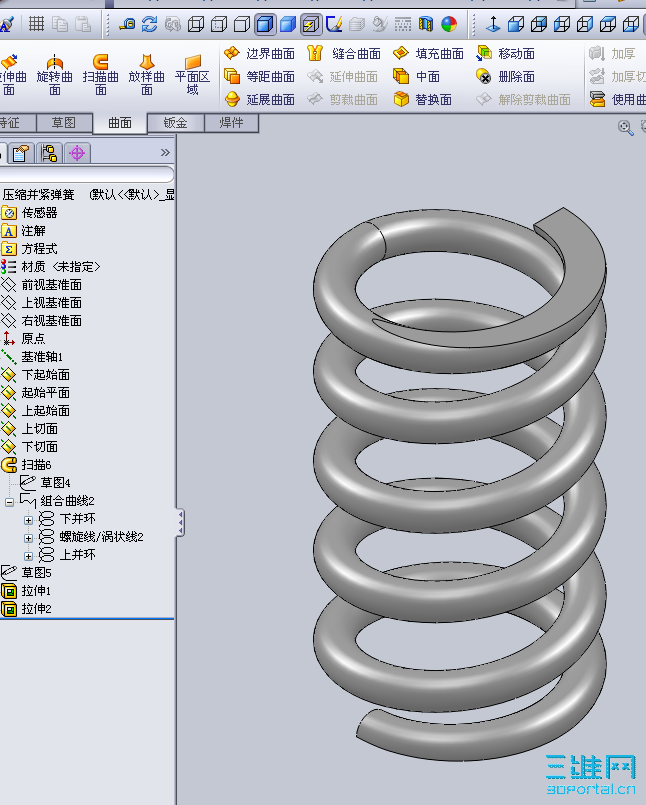The image size is (646, 805).
Task: Click the Edit Appearance color ball icon
Action: 449,24
